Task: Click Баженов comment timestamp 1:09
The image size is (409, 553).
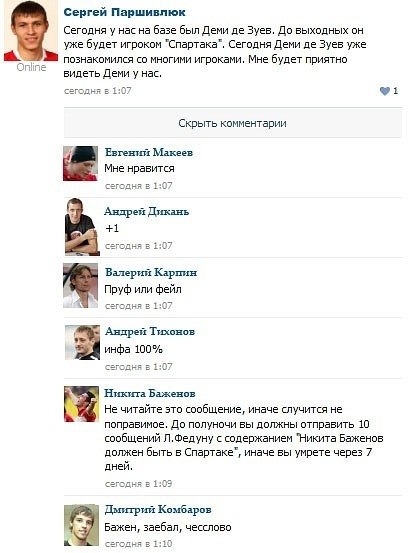Action: click(138, 484)
